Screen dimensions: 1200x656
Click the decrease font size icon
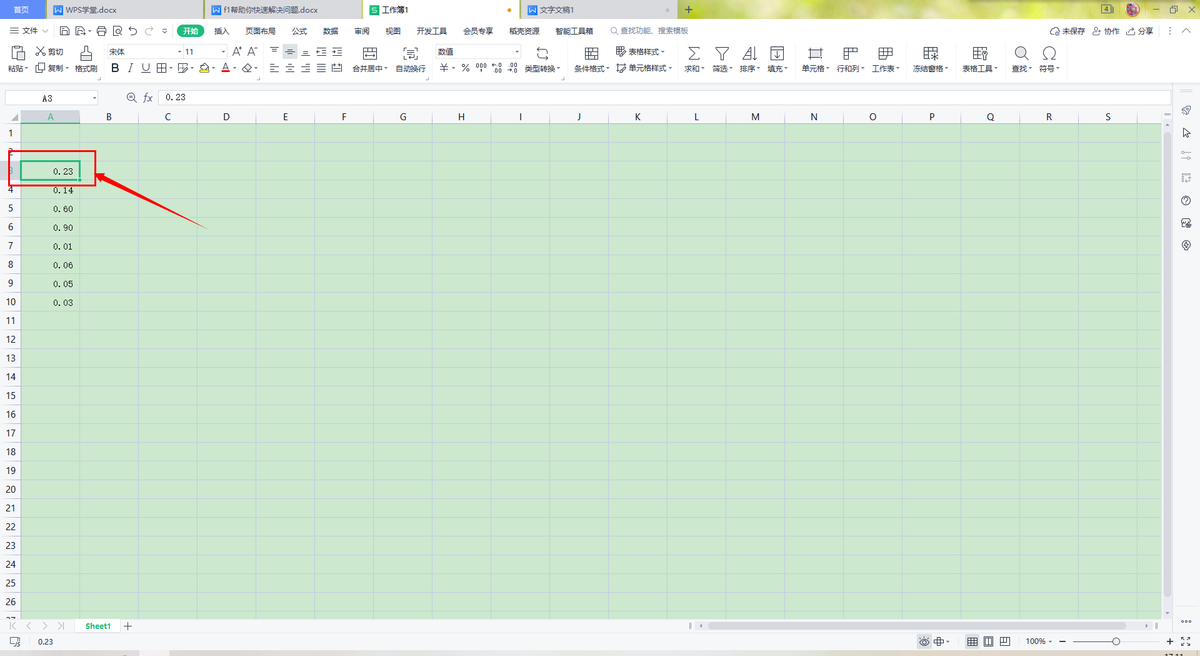(252, 51)
